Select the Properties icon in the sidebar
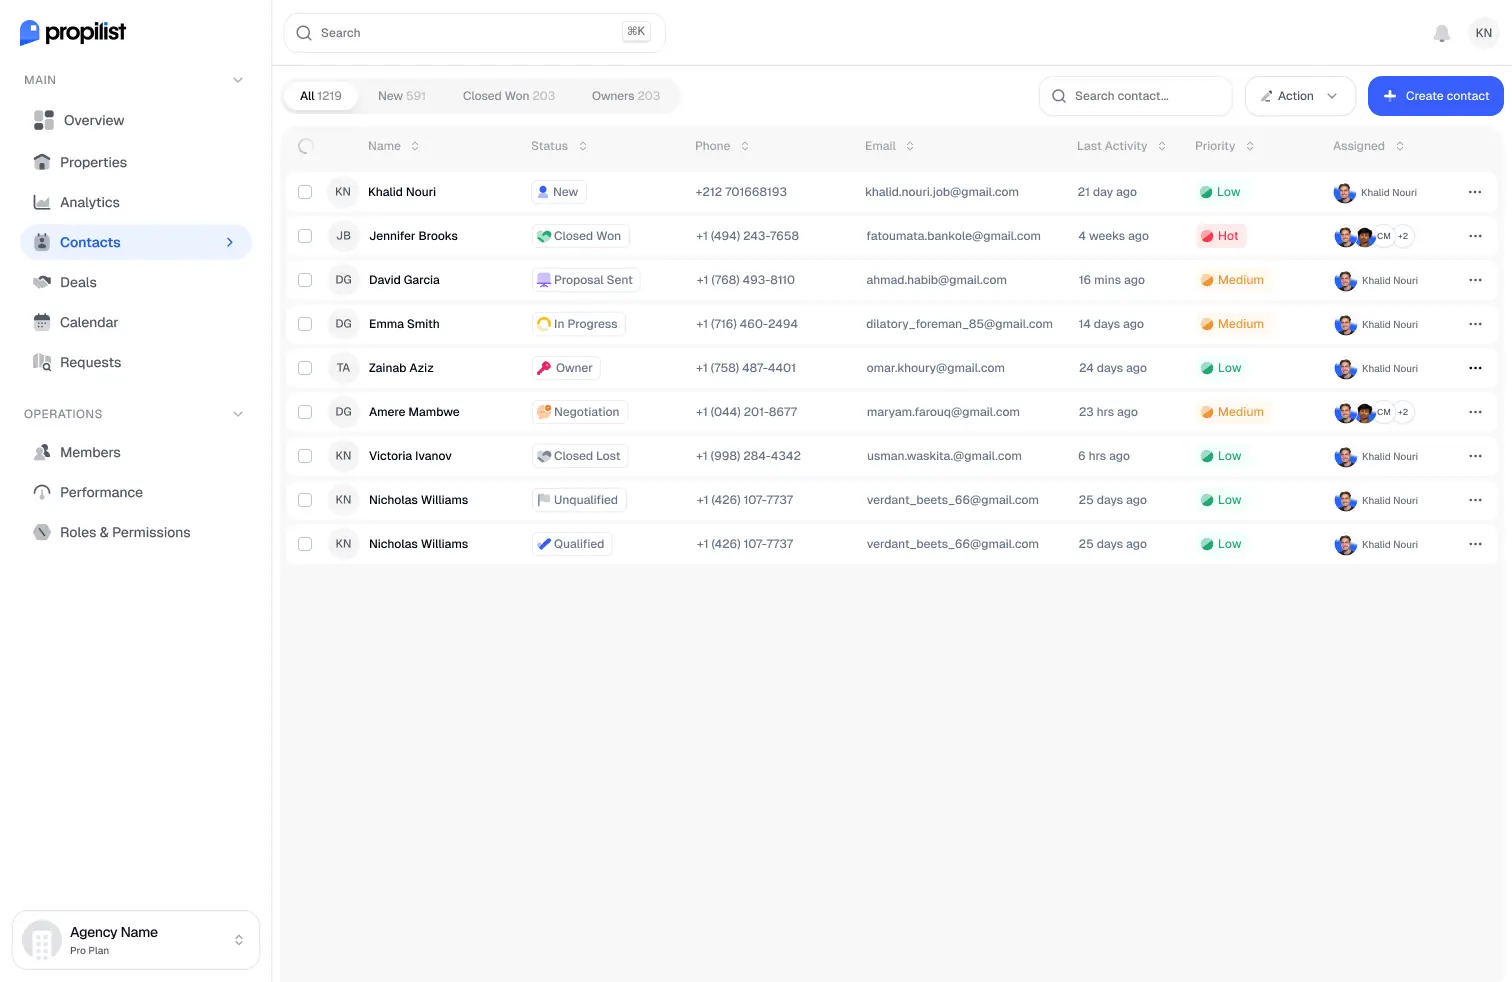Image resolution: width=1512 pixels, height=982 pixels. click(x=42, y=162)
